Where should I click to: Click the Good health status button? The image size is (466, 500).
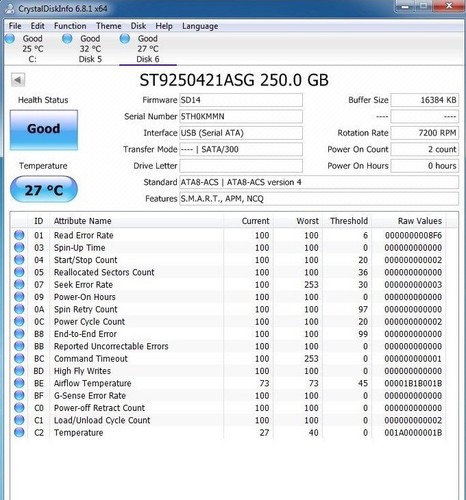pos(44,130)
